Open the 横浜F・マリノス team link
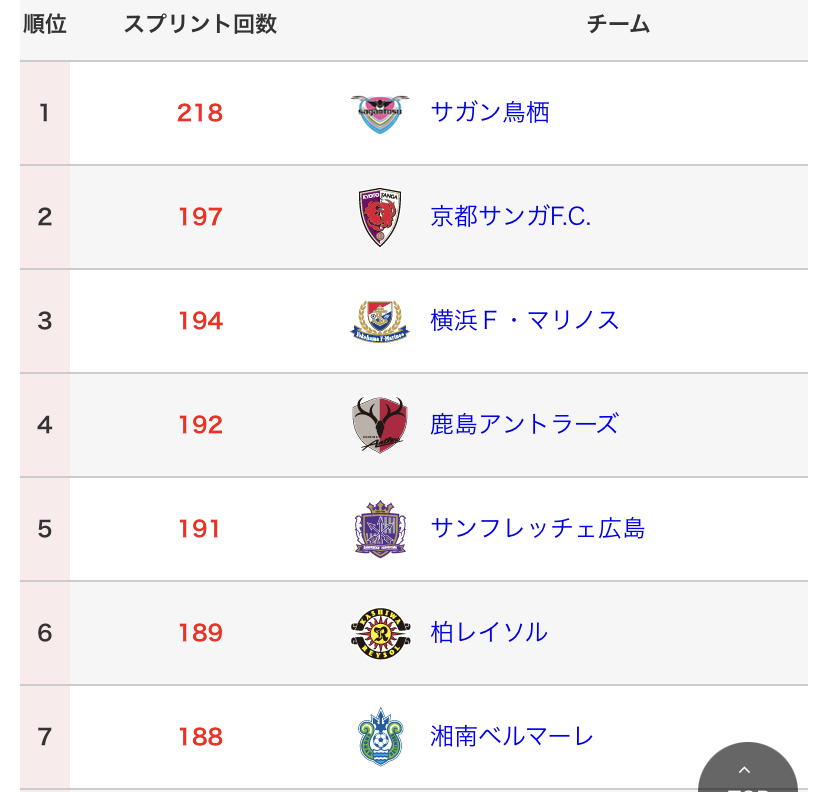This screenshot has width=828, height=792. tap(525, 320)
